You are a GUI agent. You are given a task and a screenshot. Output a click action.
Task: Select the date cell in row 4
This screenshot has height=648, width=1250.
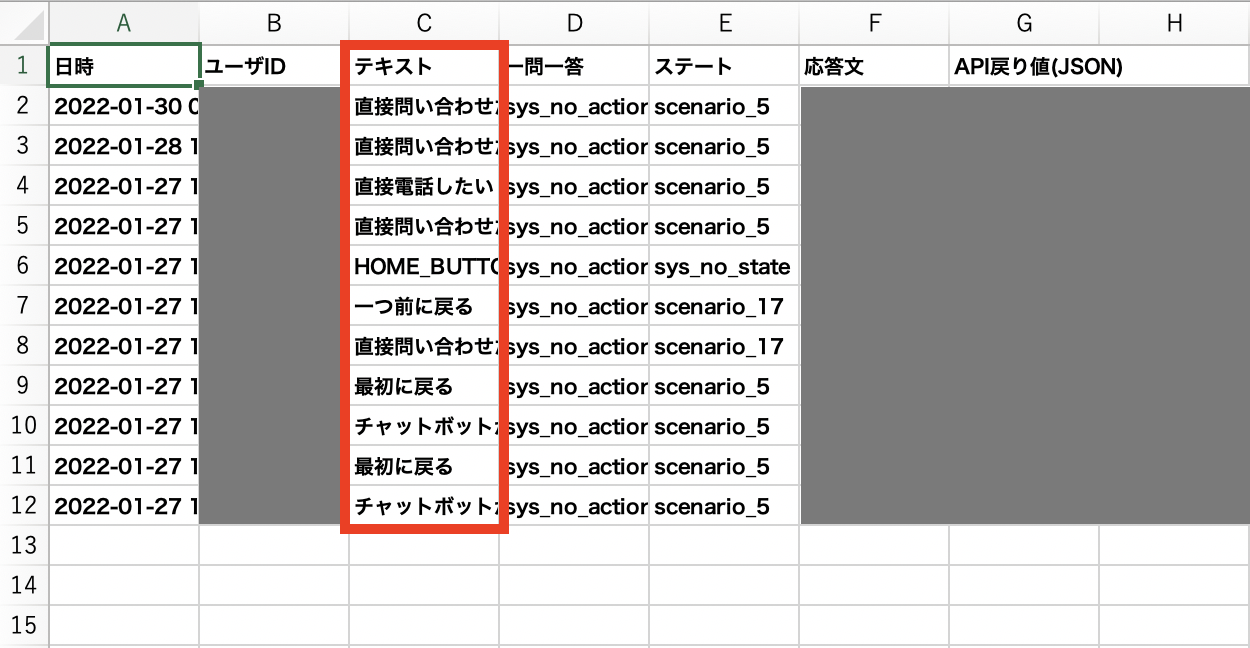point(124,186)
